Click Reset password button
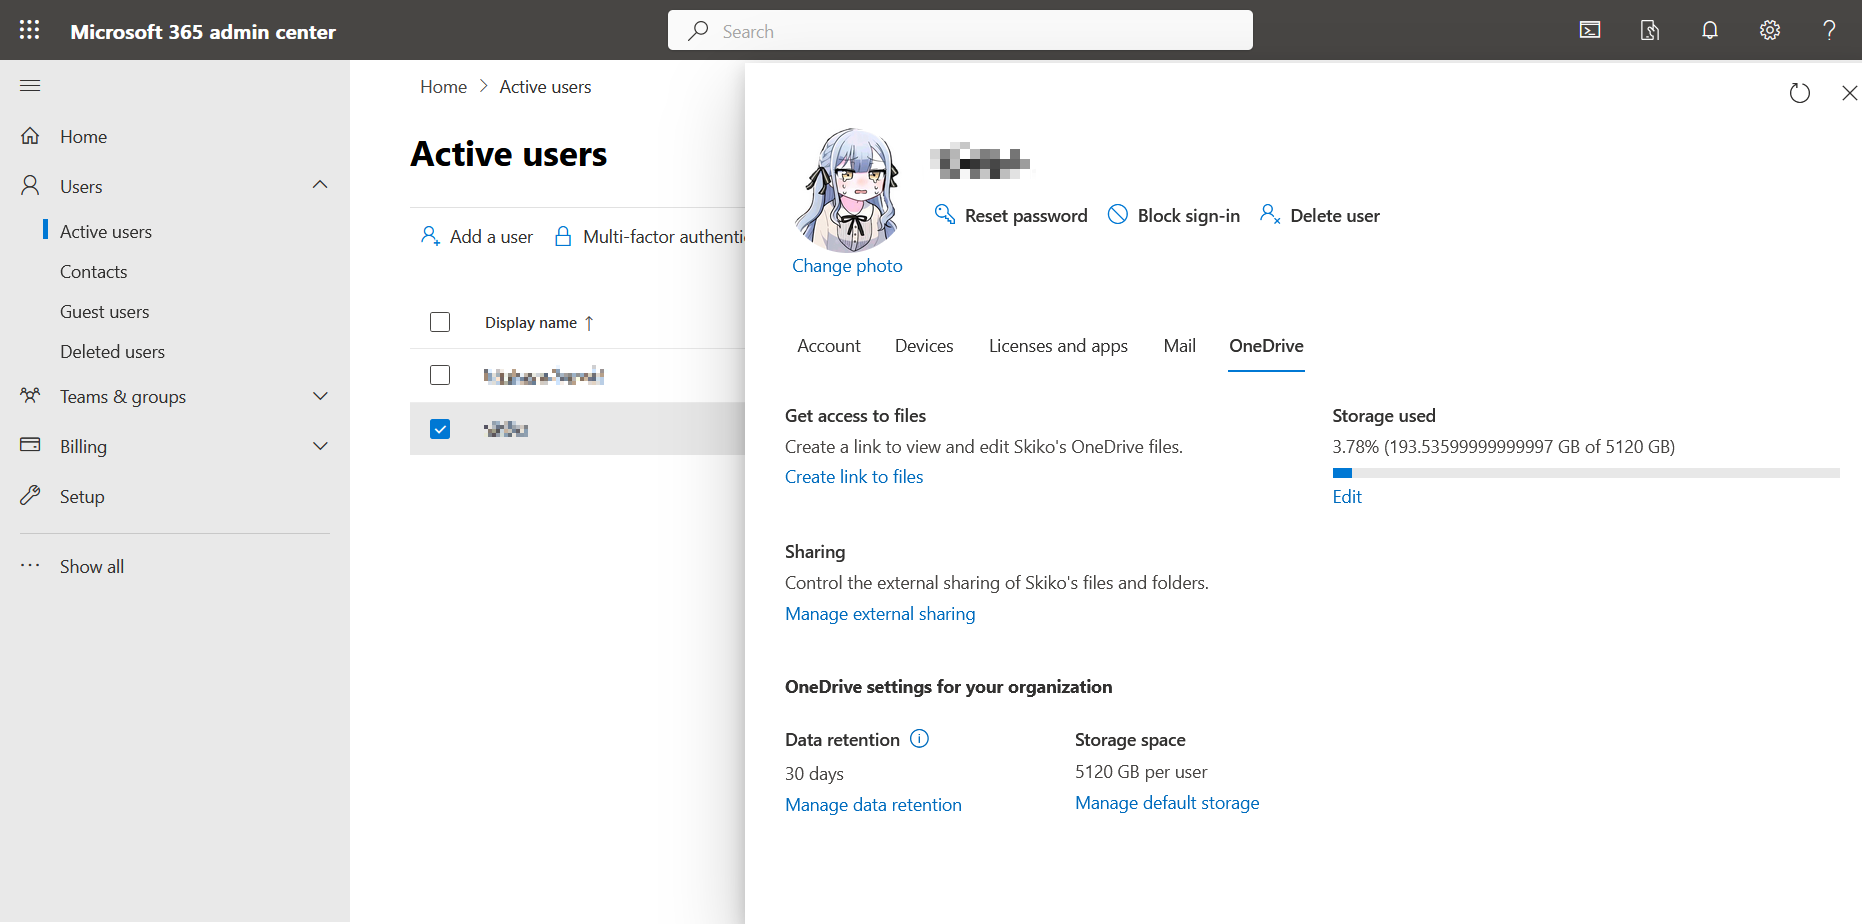Screen dimensions: 1862x924 point(1011,216)
